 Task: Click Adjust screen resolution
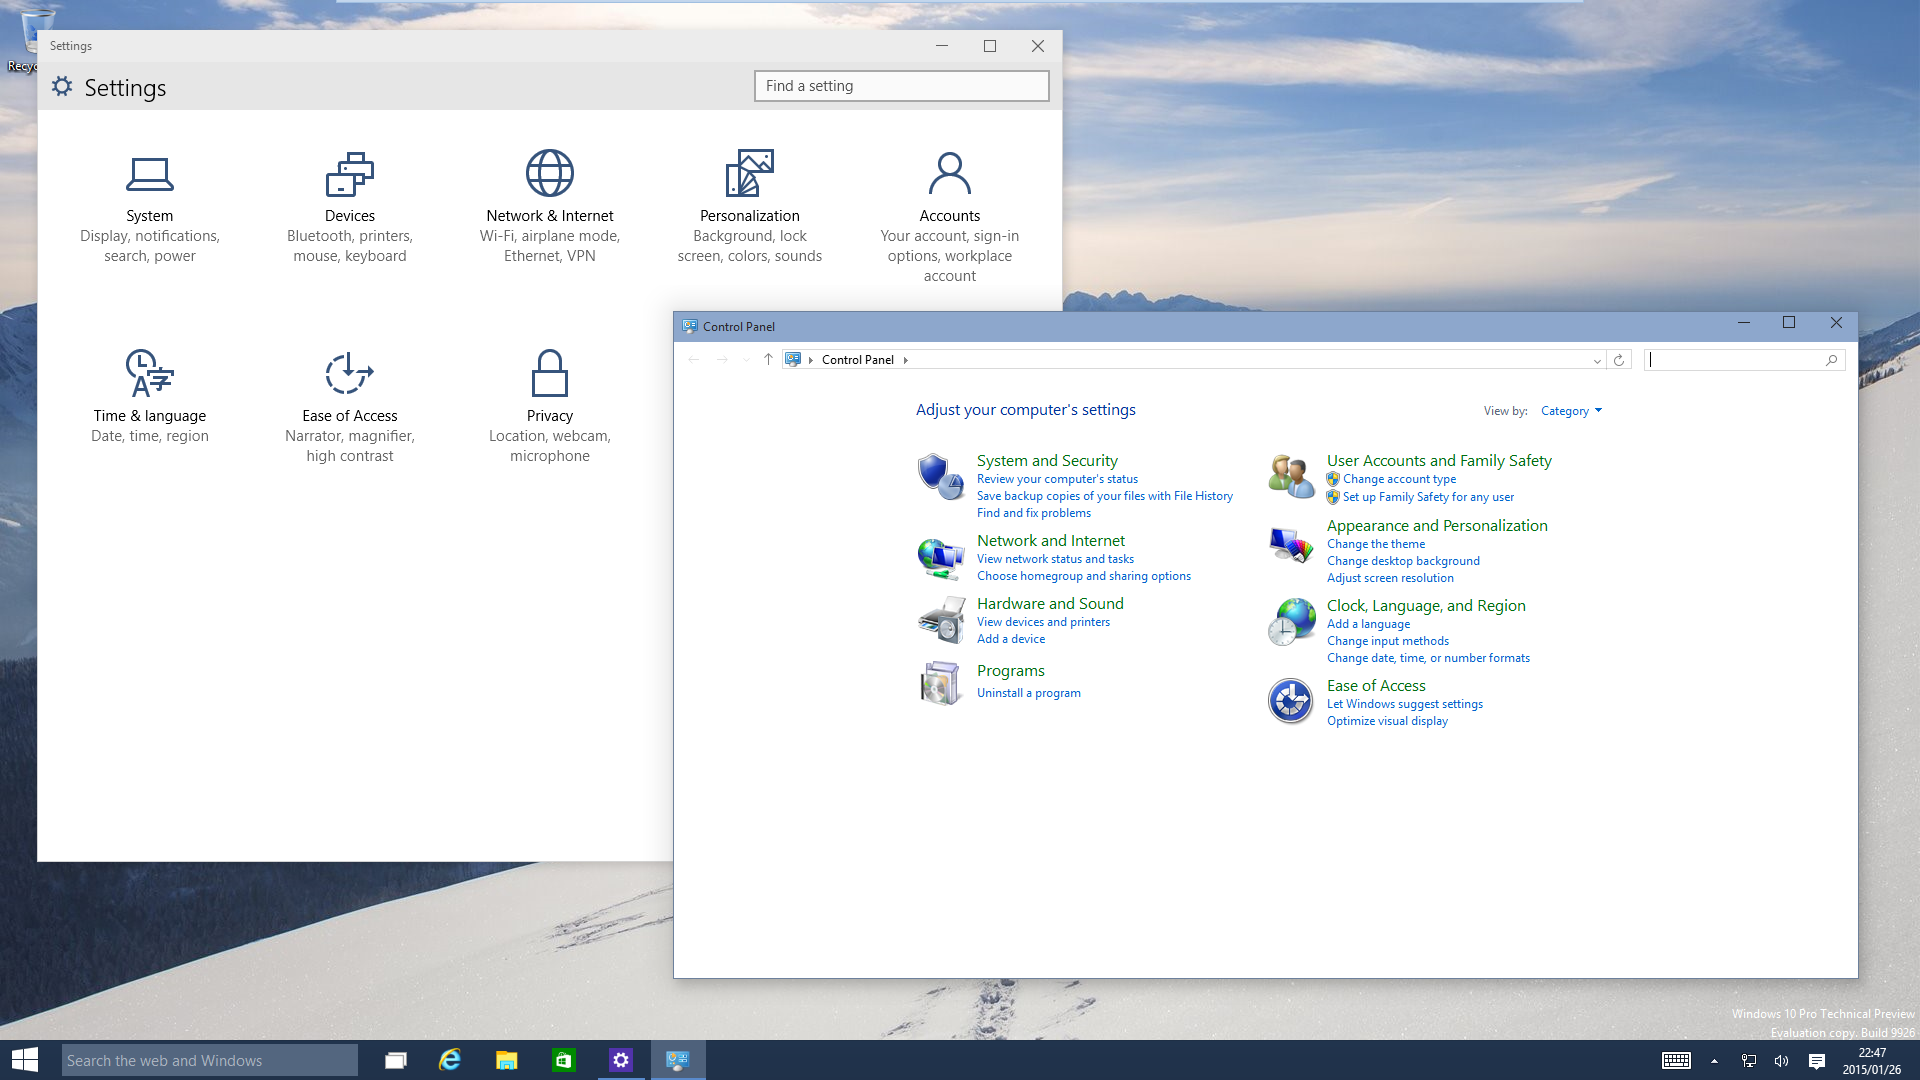(1390, 578)
